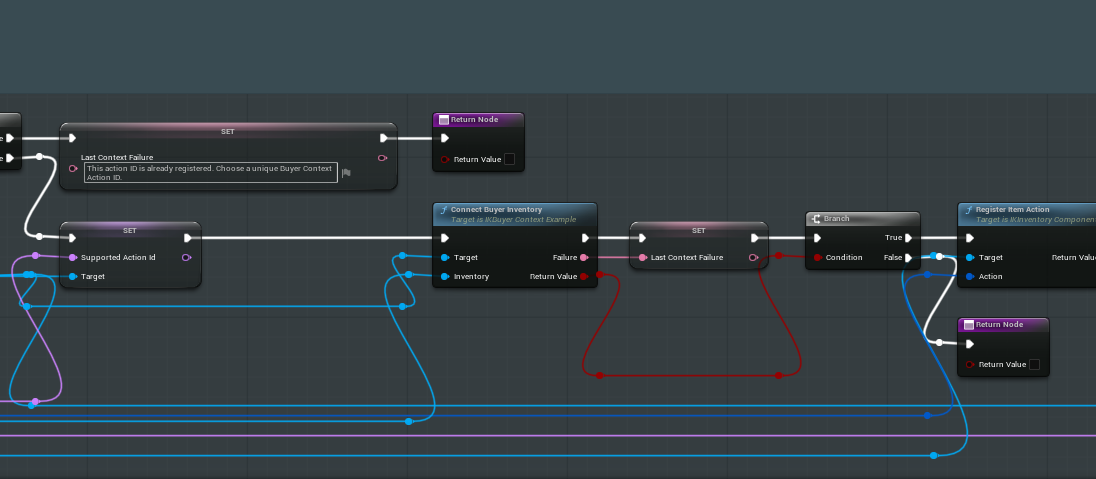Click red reroute node just left of Condition pin

[779, 256]
